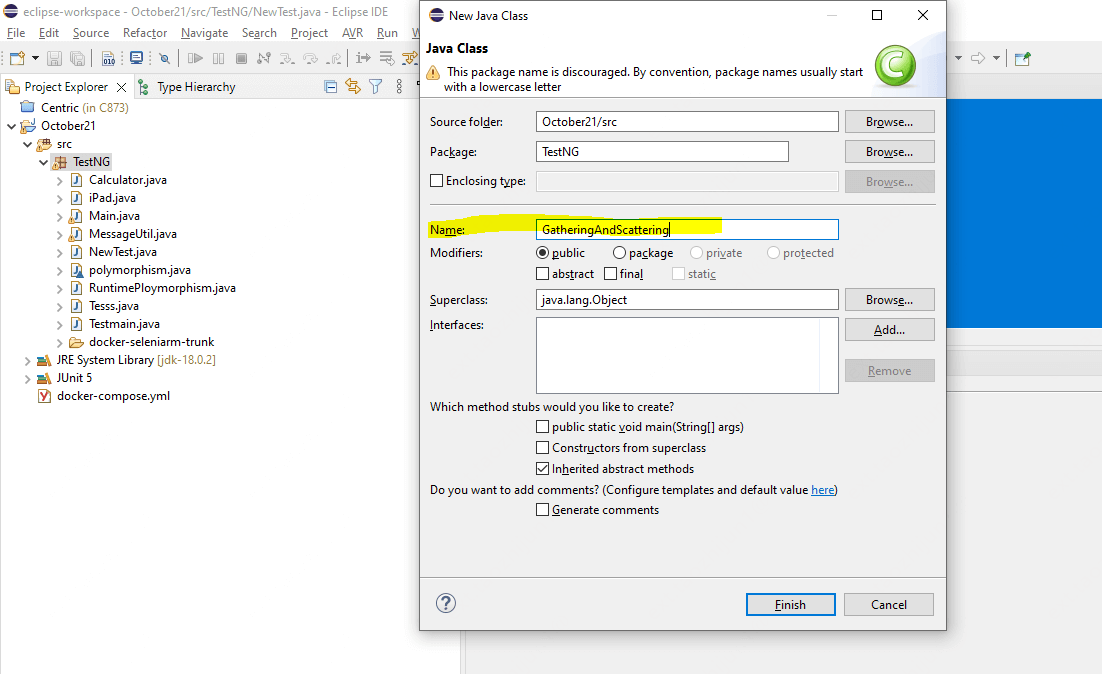This screenshot has width=1102, height=674.
Task: Tick the abstract modifier checkbox
Action: 542,273
